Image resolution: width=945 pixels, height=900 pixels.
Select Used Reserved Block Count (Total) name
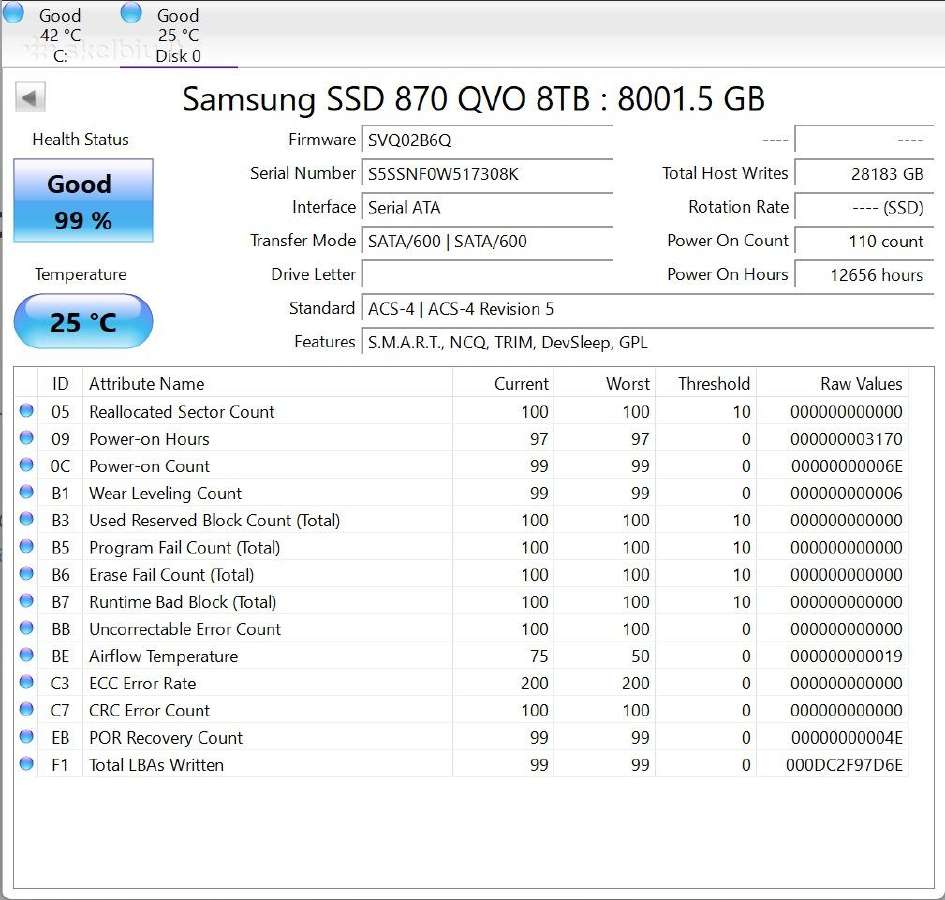coord(215,520)
